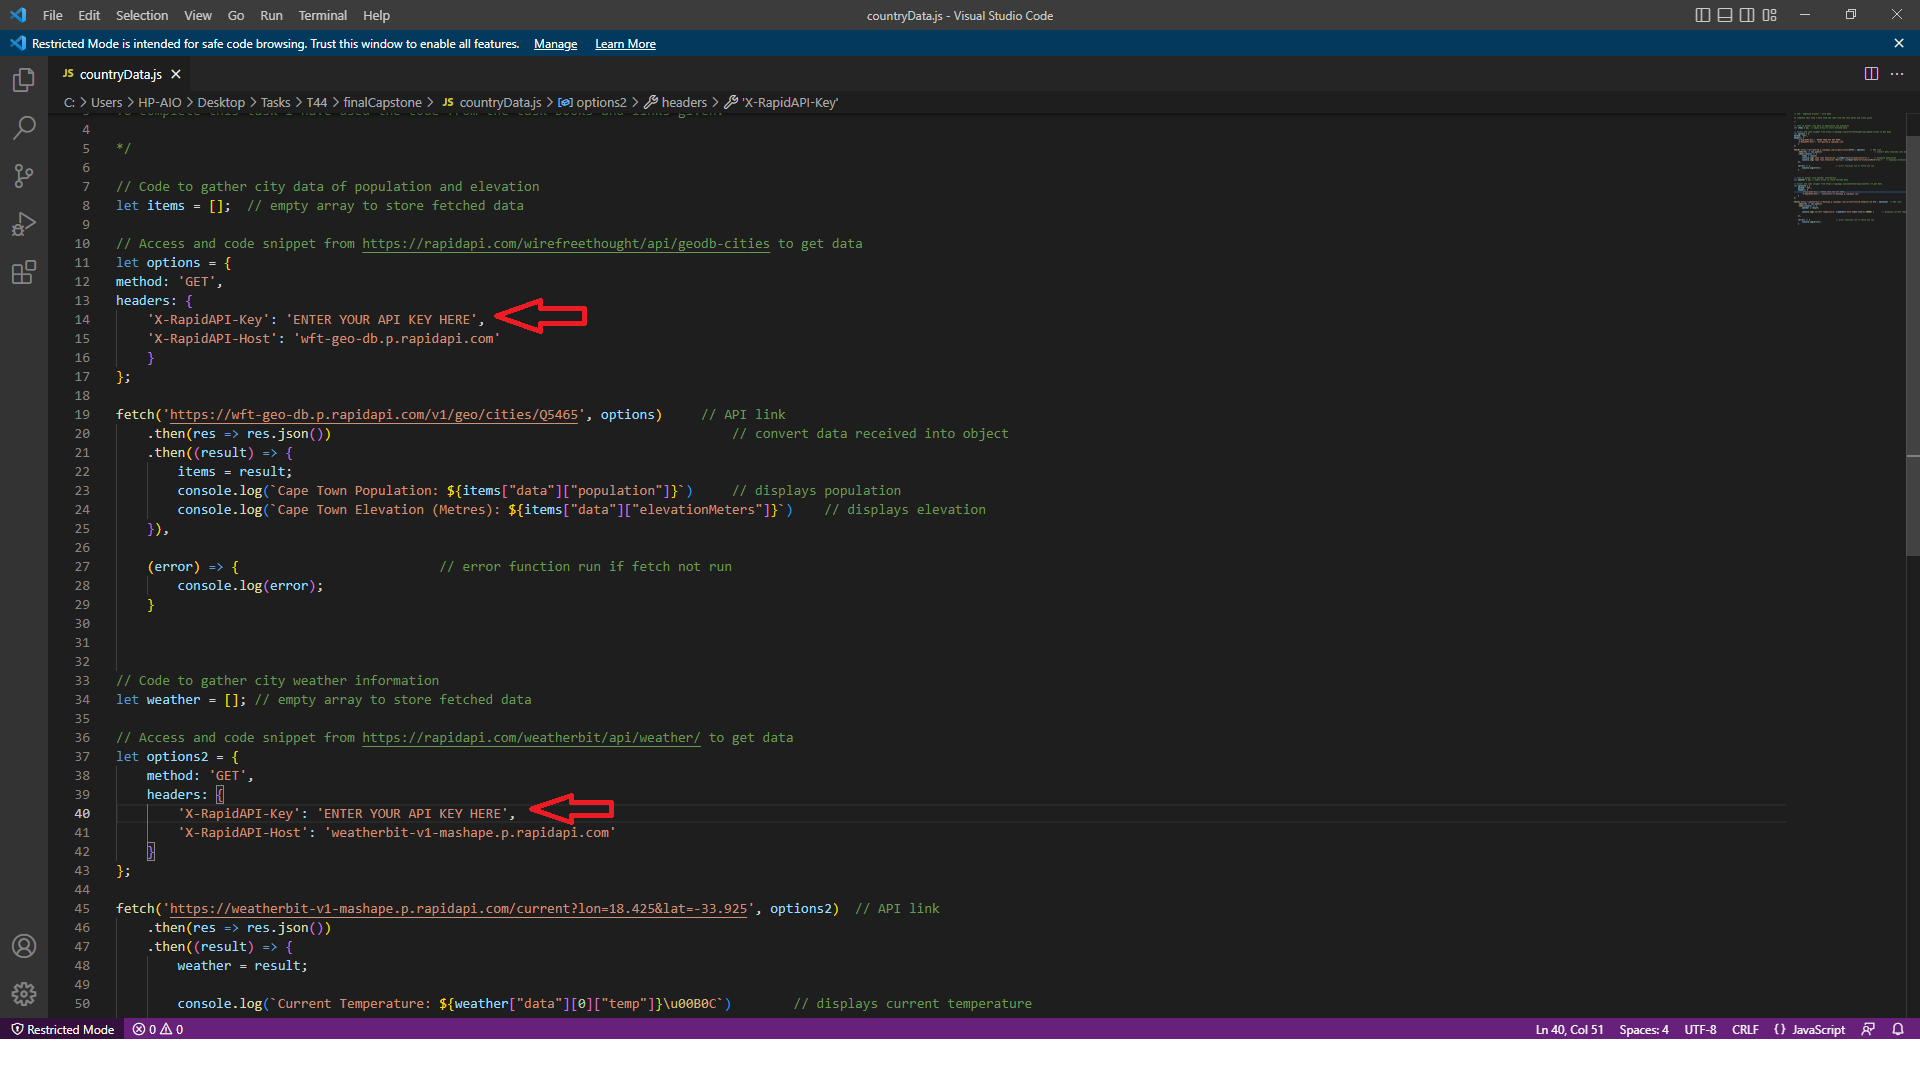Toggle the Primary Side Bar visibility

click(1701, 15)
